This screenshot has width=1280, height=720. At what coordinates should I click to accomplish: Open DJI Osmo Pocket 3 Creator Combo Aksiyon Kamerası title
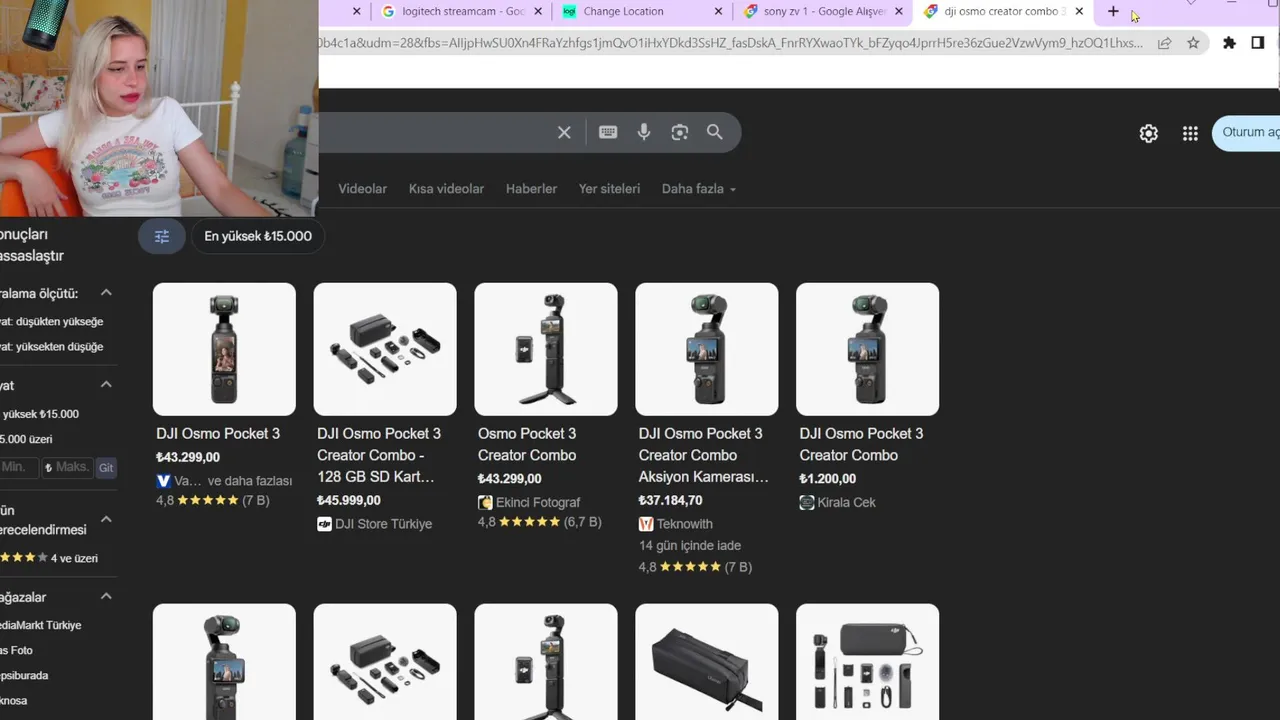tap(704, 455)
